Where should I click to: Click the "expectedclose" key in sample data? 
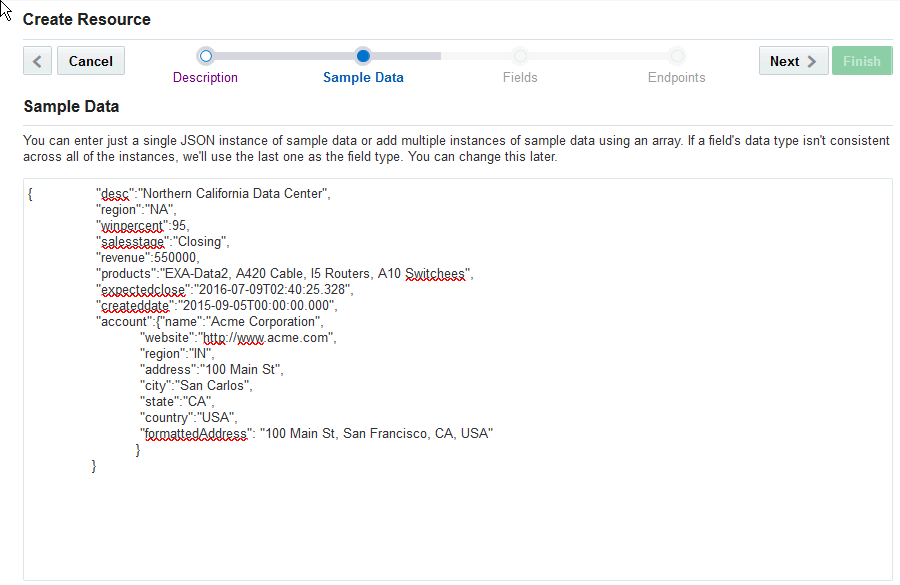click(136, 289)
